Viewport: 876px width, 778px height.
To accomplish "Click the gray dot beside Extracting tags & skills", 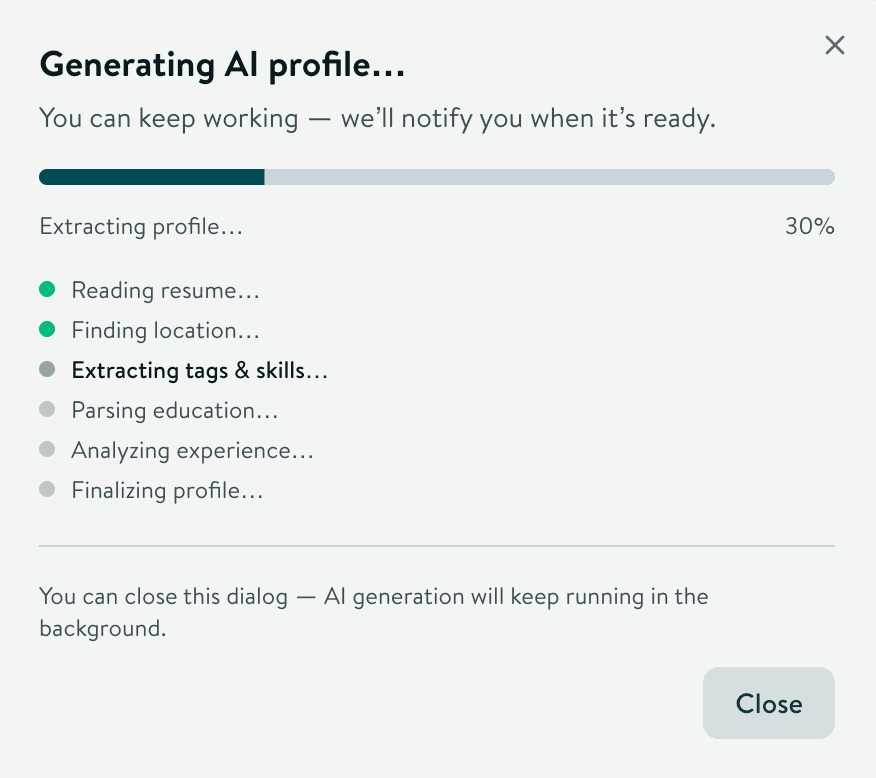I will [x=47, y=369].
